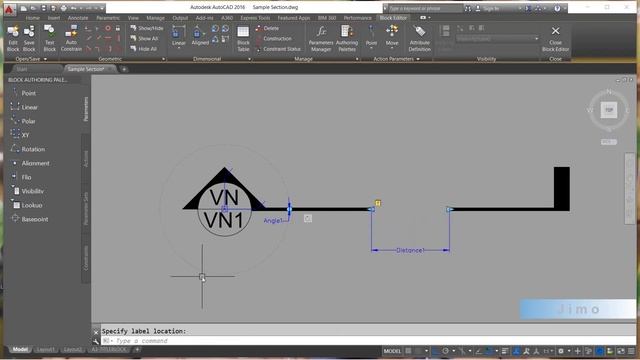Image resolution: width=640 pixels, height=360 pixels.
Task: Toggle Constraint Status display
Action: [x=278, y=49]
